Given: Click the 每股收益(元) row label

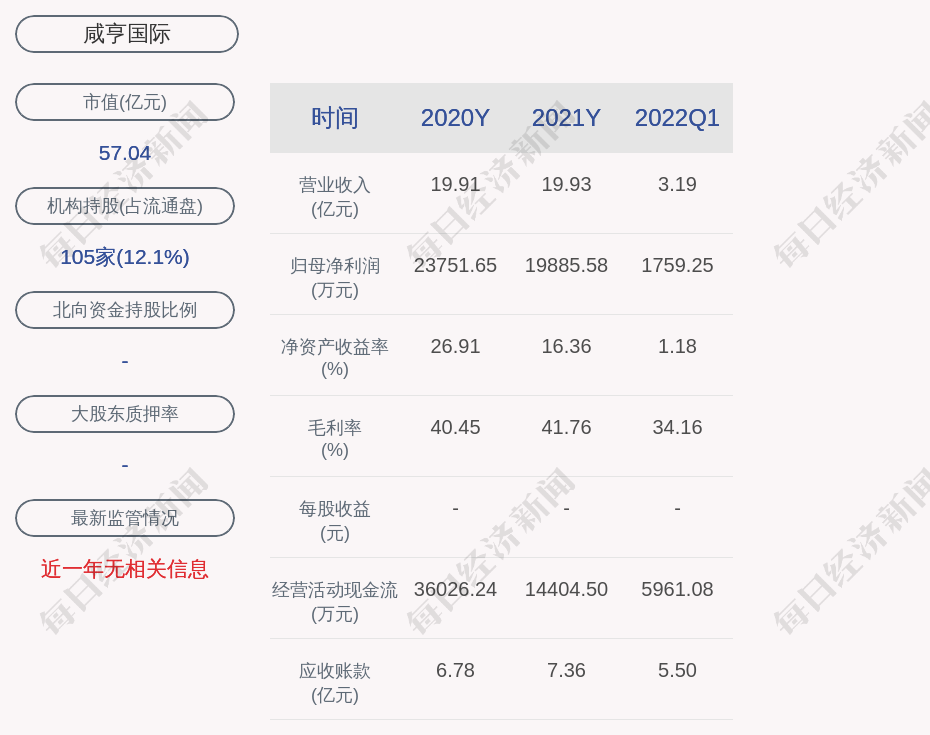Looking at the screenshot, I should [x=335, y=520].
